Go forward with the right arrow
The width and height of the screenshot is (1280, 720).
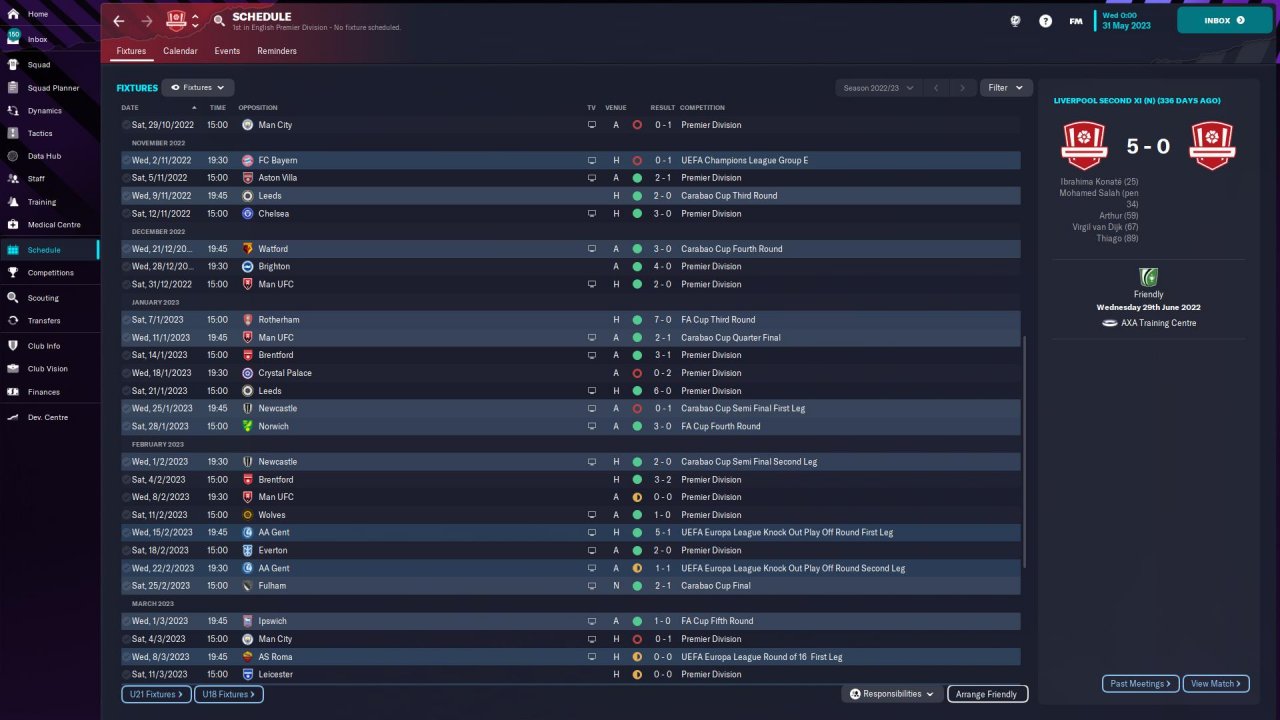147,21
